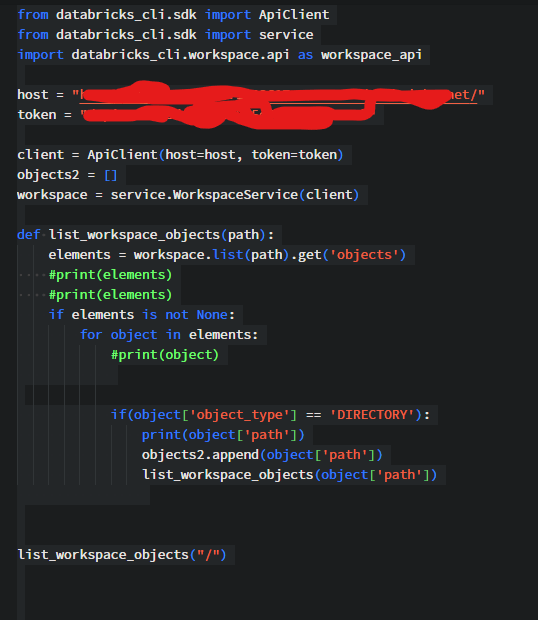
Task: Click the '#print(object)' comment
Action: coord(165,355)
